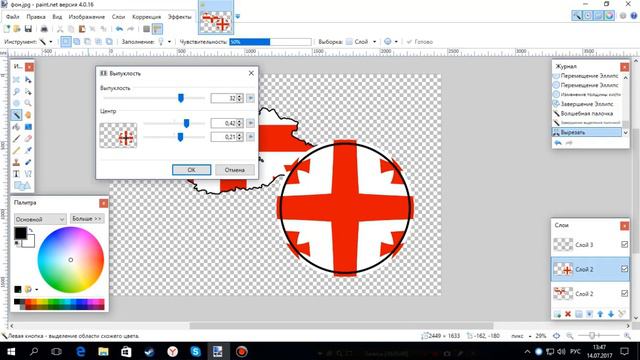Open the settings gear icon
The width and height of the screenshot is (640, 360).
pos(623,16)
